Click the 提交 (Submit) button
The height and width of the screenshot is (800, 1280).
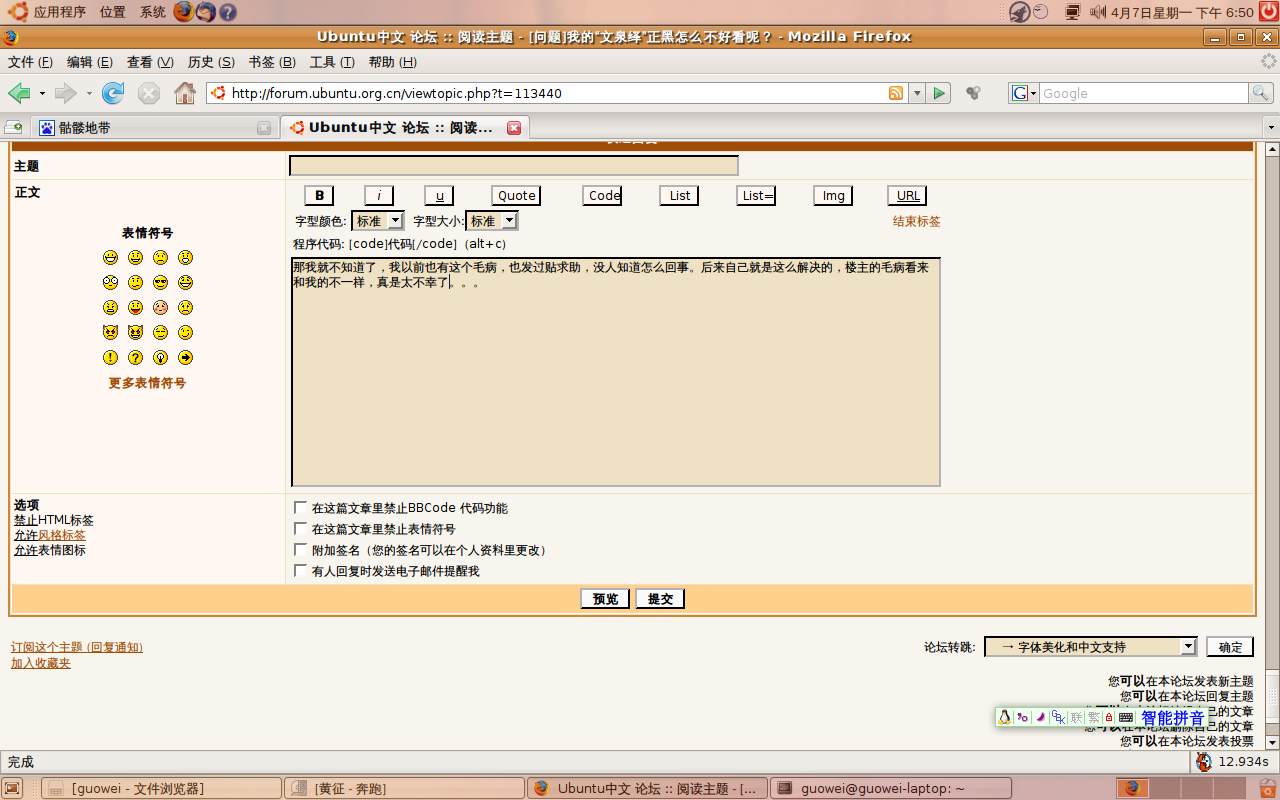pos(660,599)
